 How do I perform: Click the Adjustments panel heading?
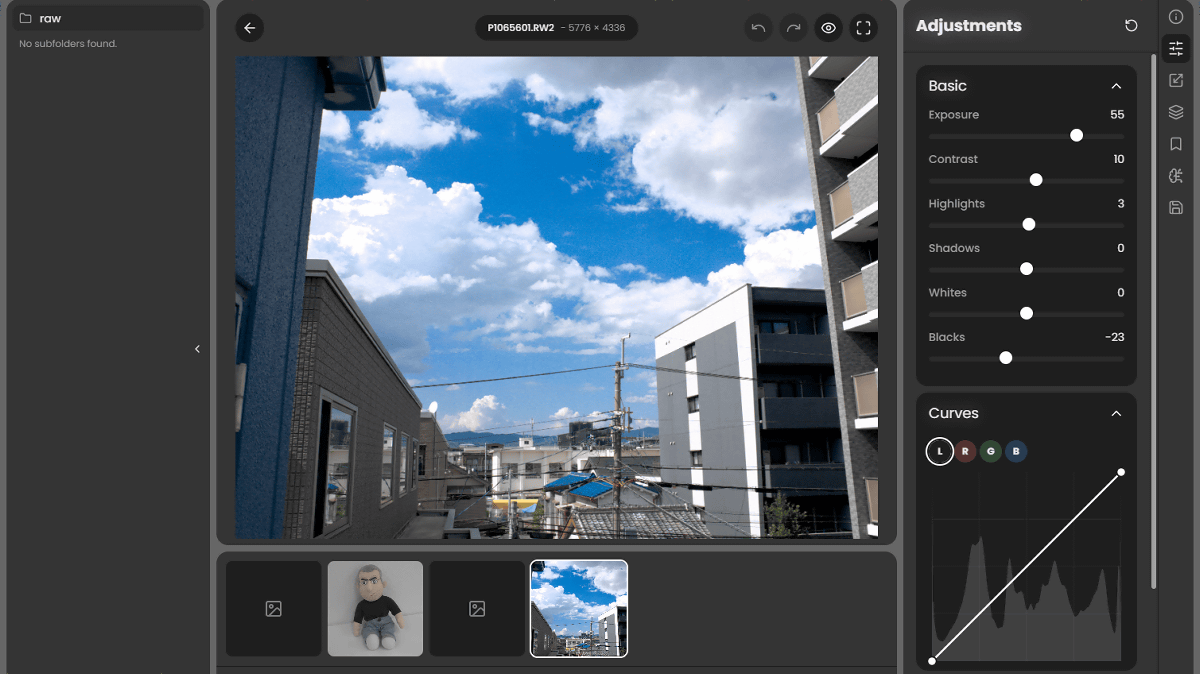pos(969,26)
